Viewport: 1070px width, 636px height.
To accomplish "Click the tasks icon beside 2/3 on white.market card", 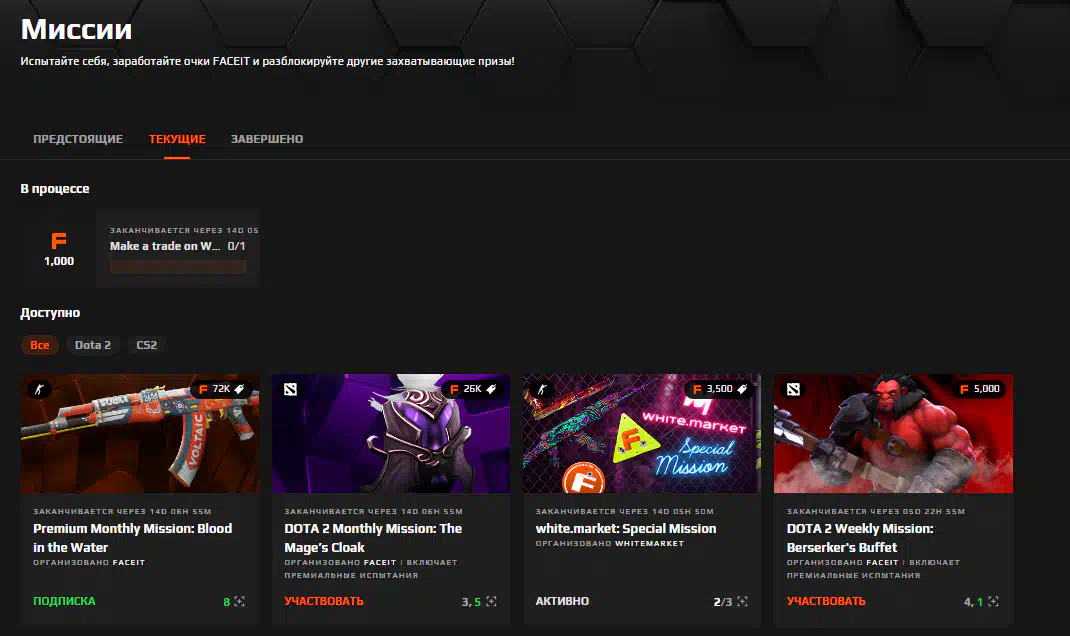I will (742, 601).
